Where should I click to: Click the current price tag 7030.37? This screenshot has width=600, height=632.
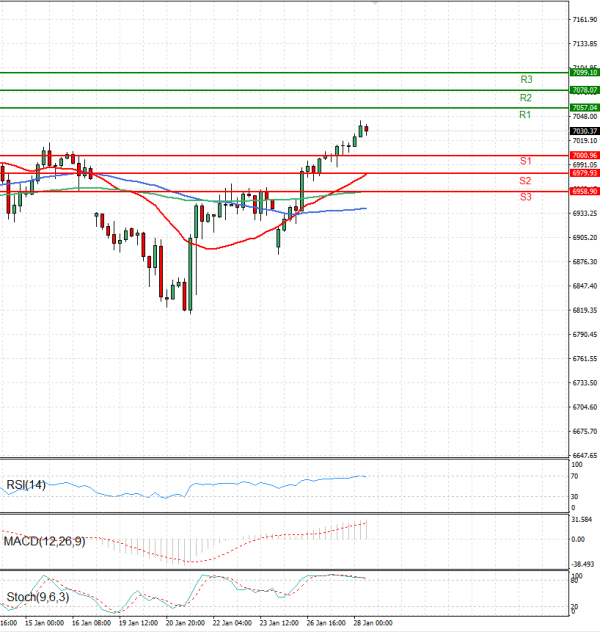(x=584, y=131)
